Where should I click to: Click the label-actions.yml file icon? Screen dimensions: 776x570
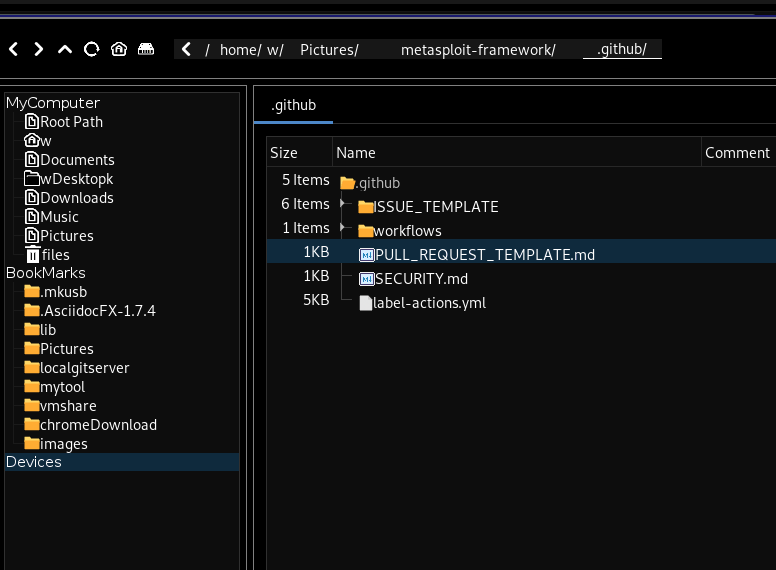pos(366,303)
